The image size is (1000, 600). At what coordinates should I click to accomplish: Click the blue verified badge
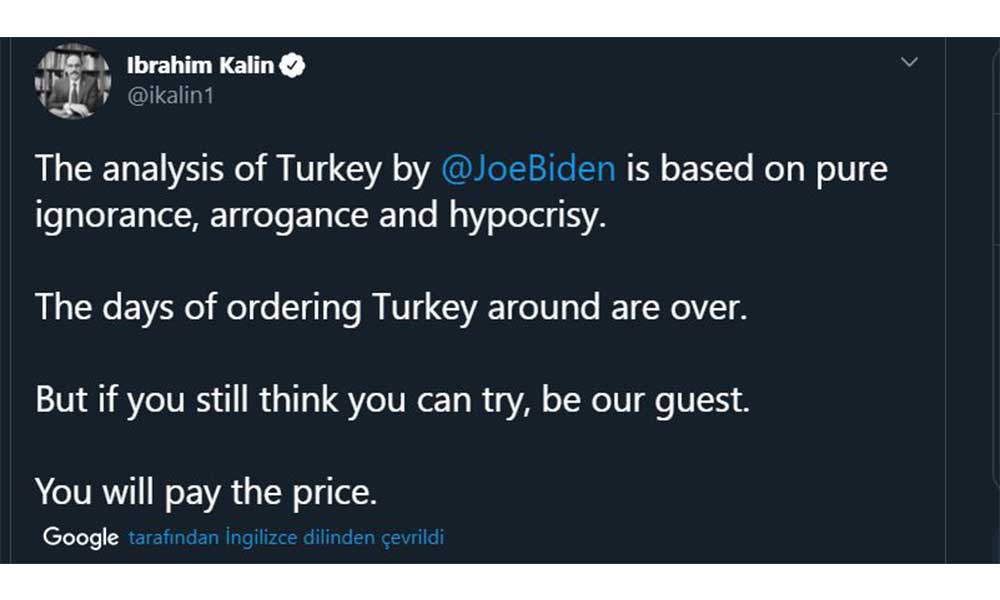(x=294, y=66)
